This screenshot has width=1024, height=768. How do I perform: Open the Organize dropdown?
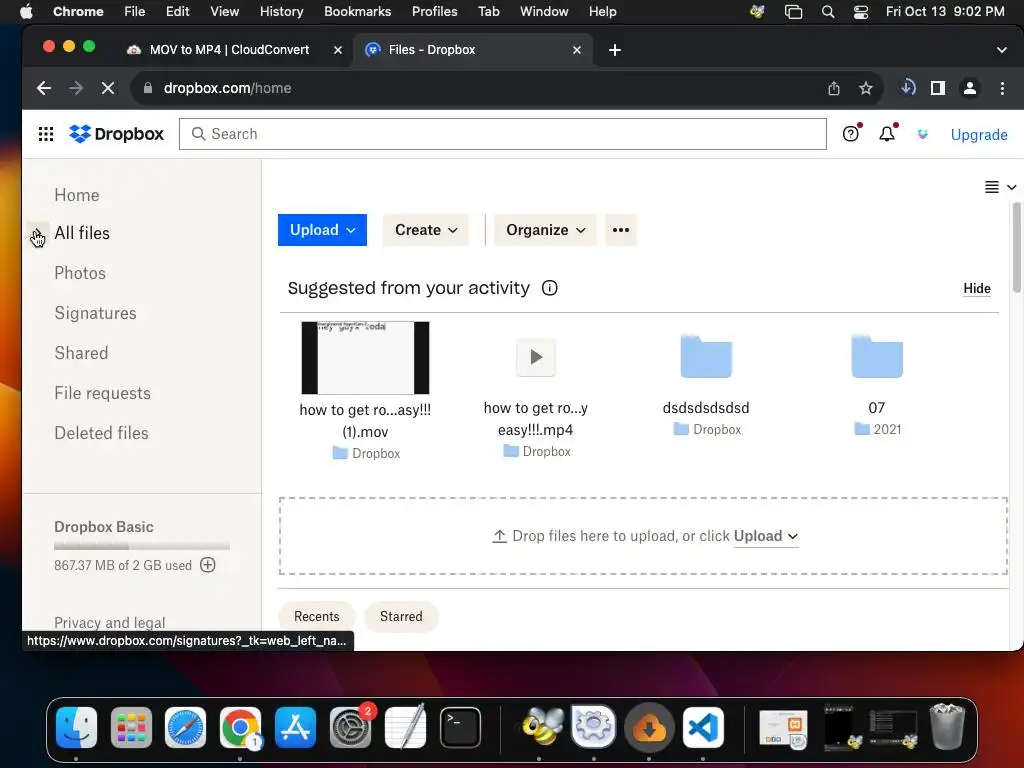[545, 230]
